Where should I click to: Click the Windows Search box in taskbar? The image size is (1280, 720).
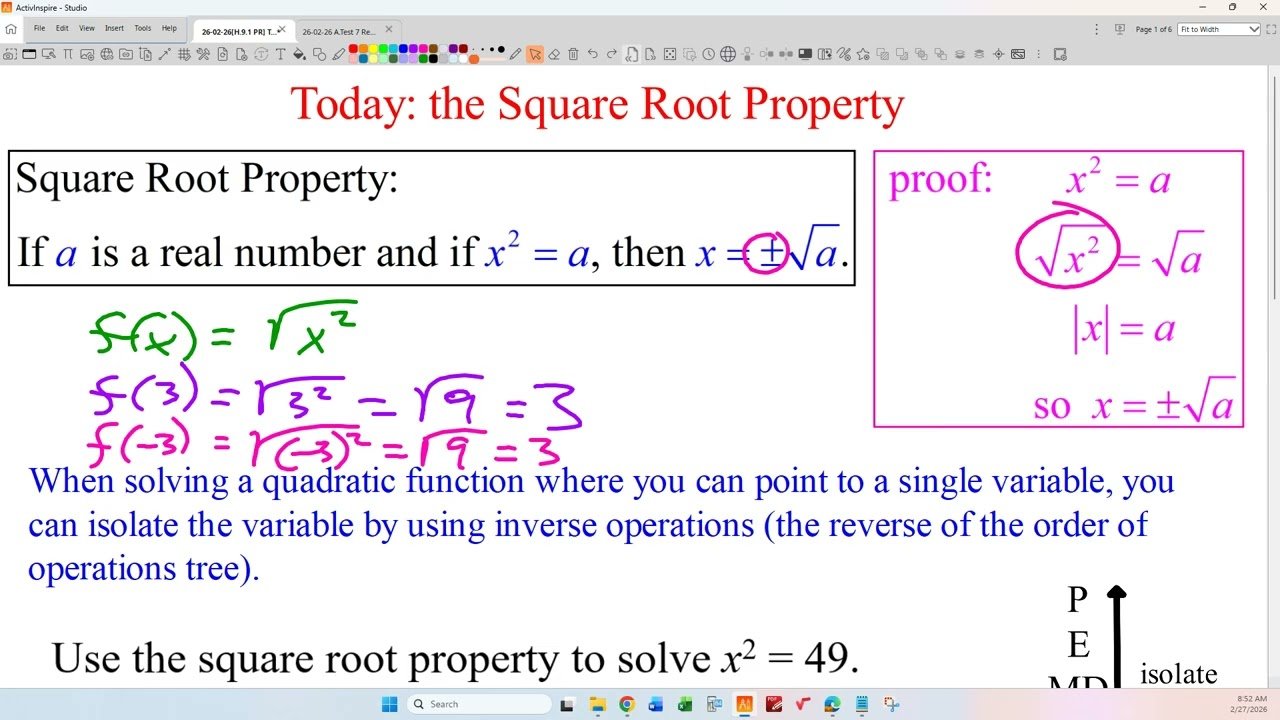(x=478, y=704)
